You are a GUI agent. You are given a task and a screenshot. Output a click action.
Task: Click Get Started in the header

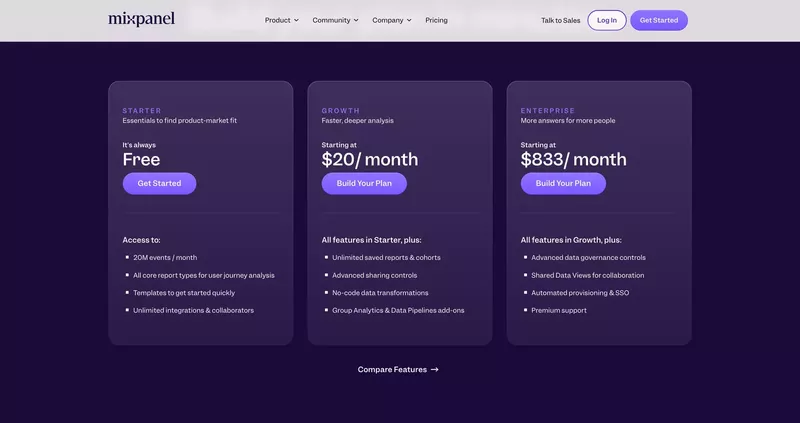pyautogui.click(x=658, y=20)
